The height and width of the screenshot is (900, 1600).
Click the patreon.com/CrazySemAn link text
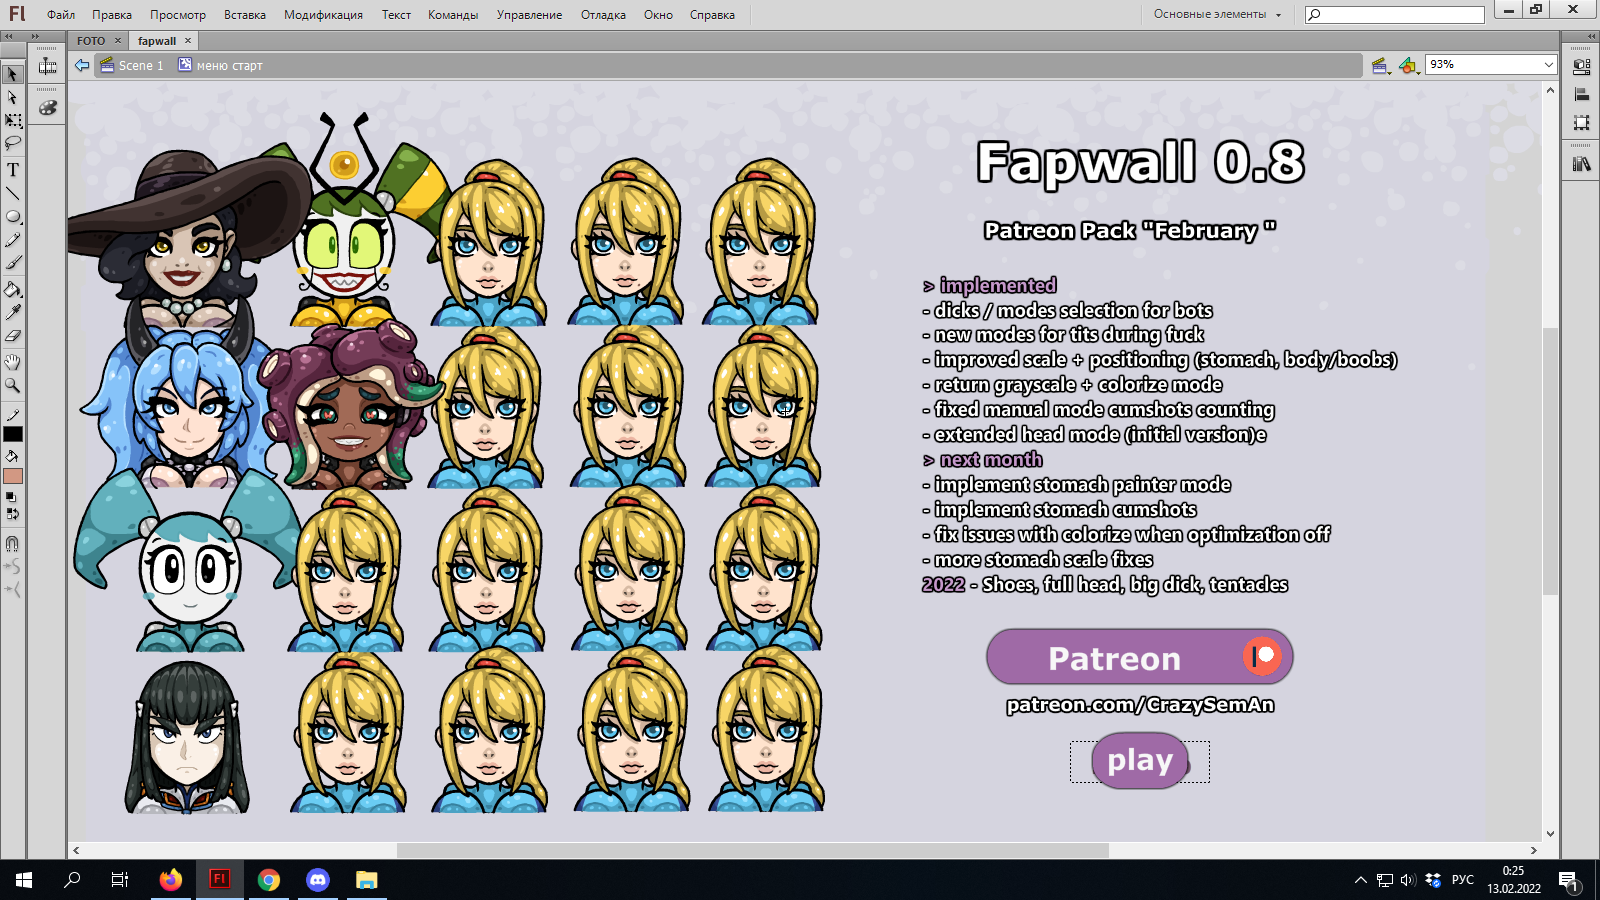1140,705
